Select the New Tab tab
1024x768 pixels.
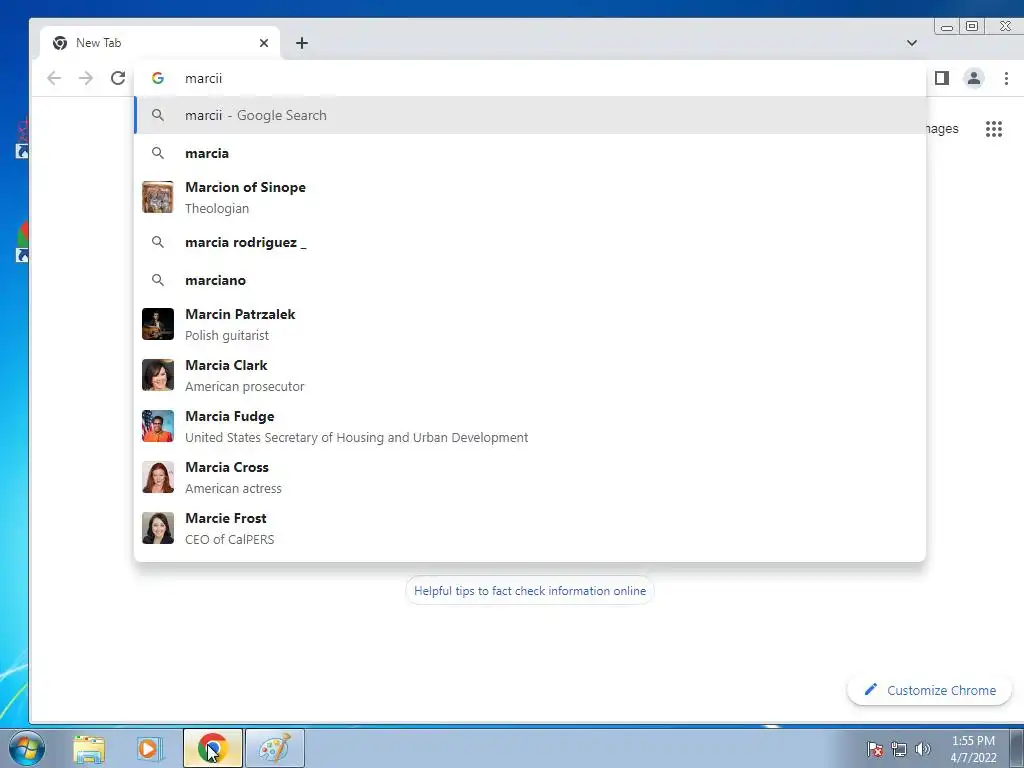pos(160,43)
